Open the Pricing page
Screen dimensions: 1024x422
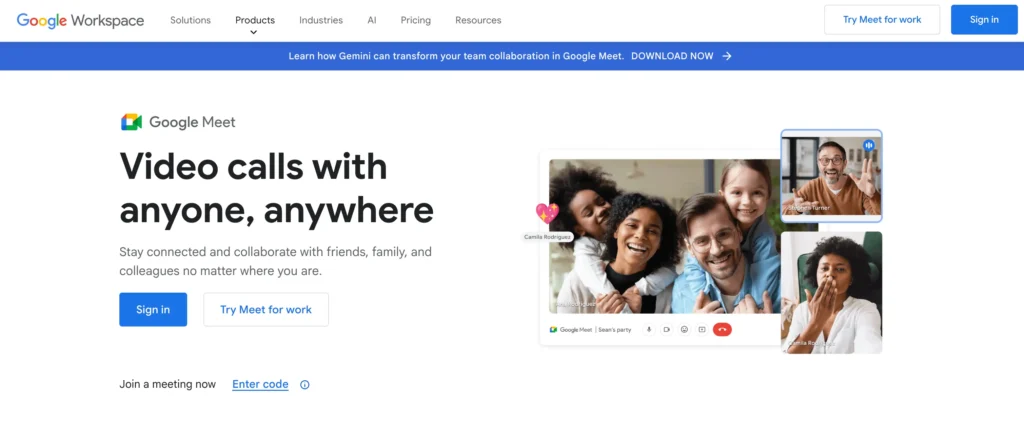coord(415,20)
